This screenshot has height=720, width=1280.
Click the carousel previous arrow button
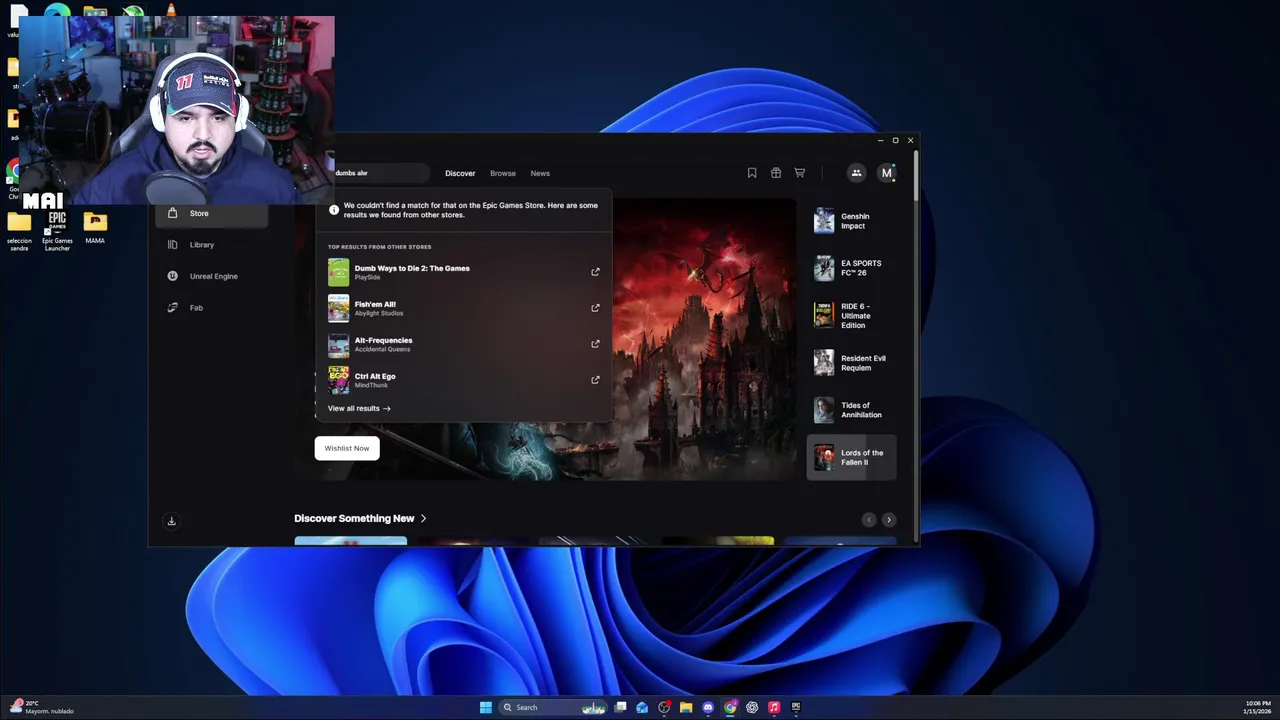click(869, 520)
